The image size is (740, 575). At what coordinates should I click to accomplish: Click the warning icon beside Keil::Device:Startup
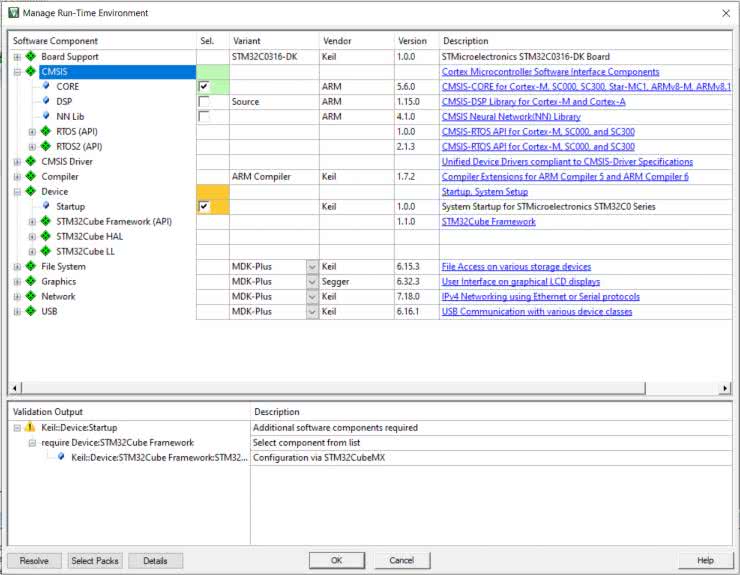click(30, 428)
